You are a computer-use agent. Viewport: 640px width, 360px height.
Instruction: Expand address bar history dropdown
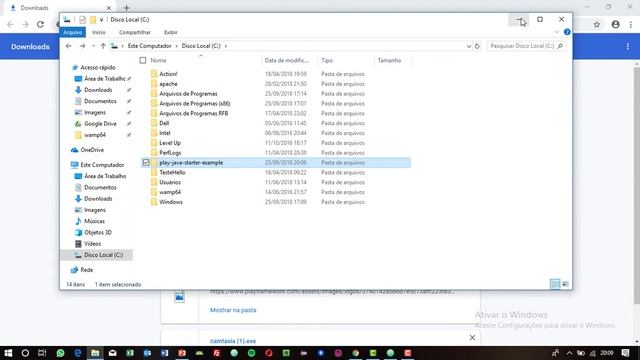[469, 46]
